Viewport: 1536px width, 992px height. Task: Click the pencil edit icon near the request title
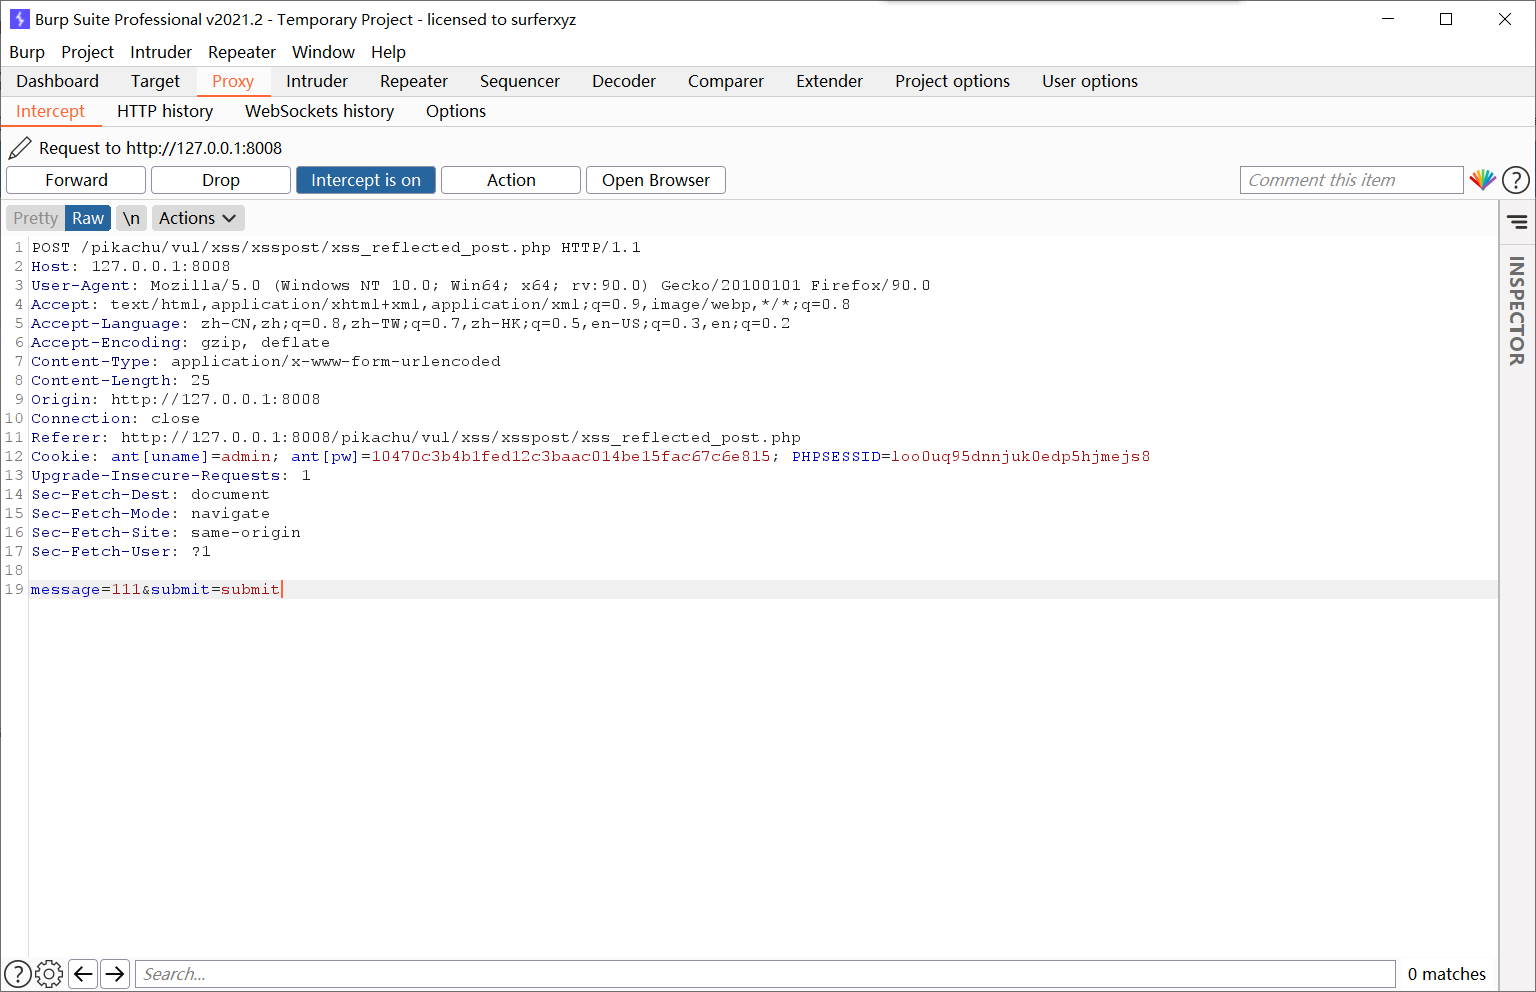coord(19,147)
